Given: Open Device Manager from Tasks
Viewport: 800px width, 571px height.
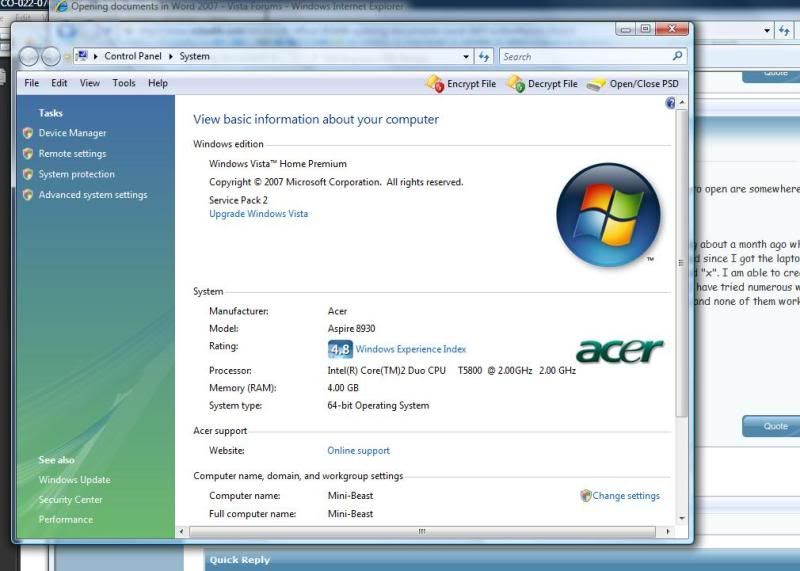Looking at the screenshot, I should [x=72, y=133].
